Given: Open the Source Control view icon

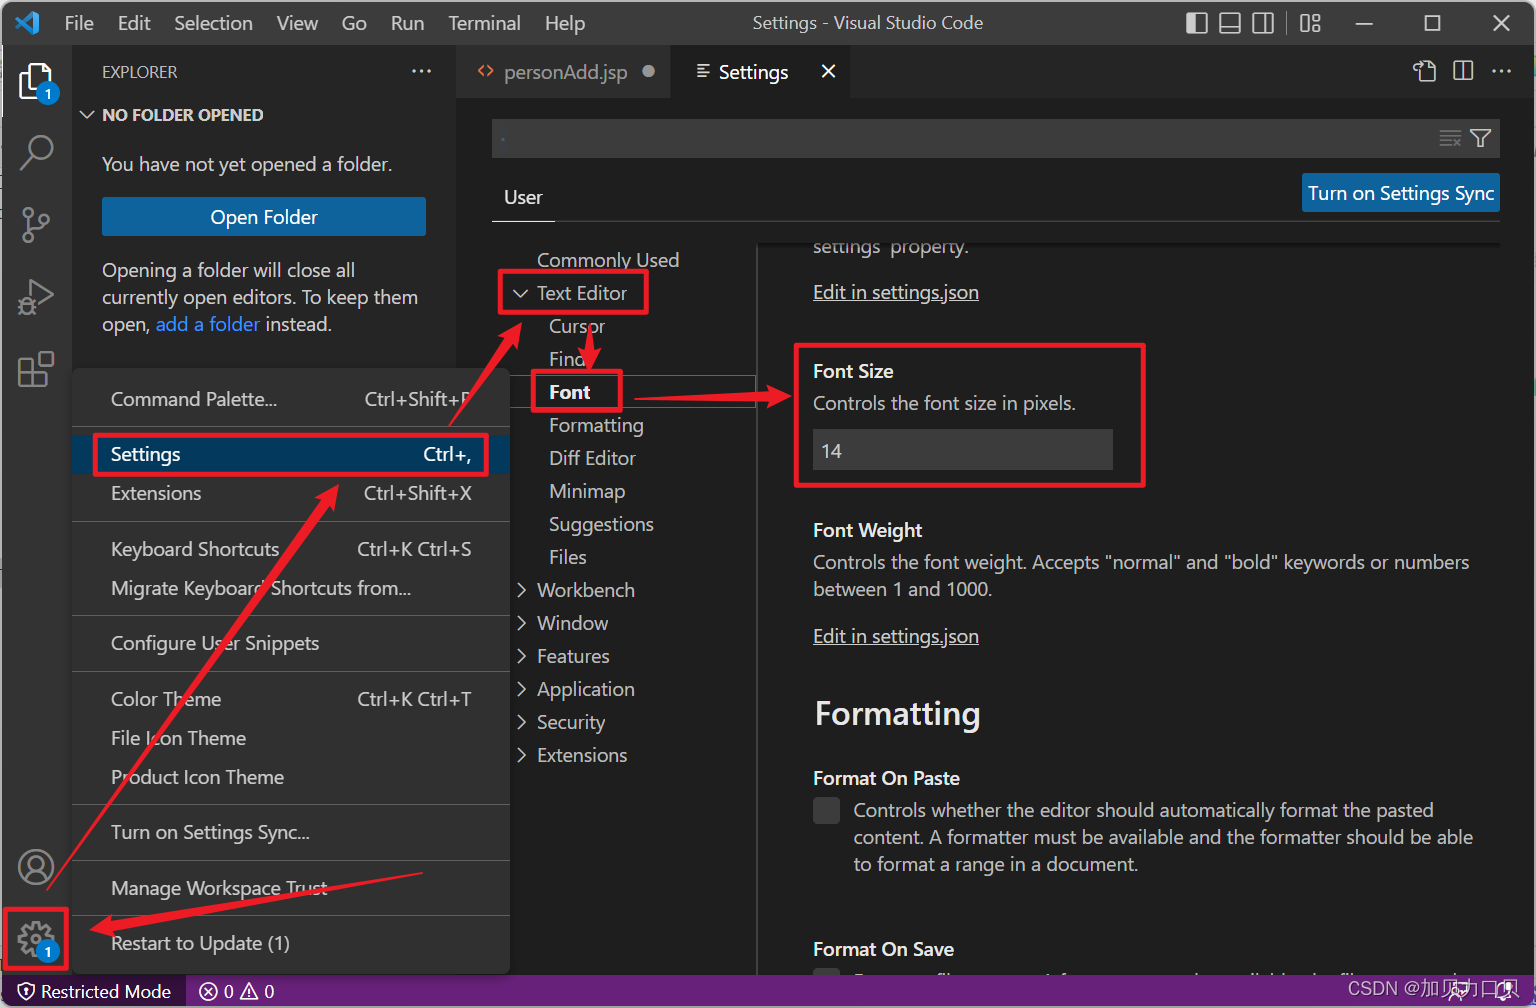Looking at the screenshot, I should (36, 224).
